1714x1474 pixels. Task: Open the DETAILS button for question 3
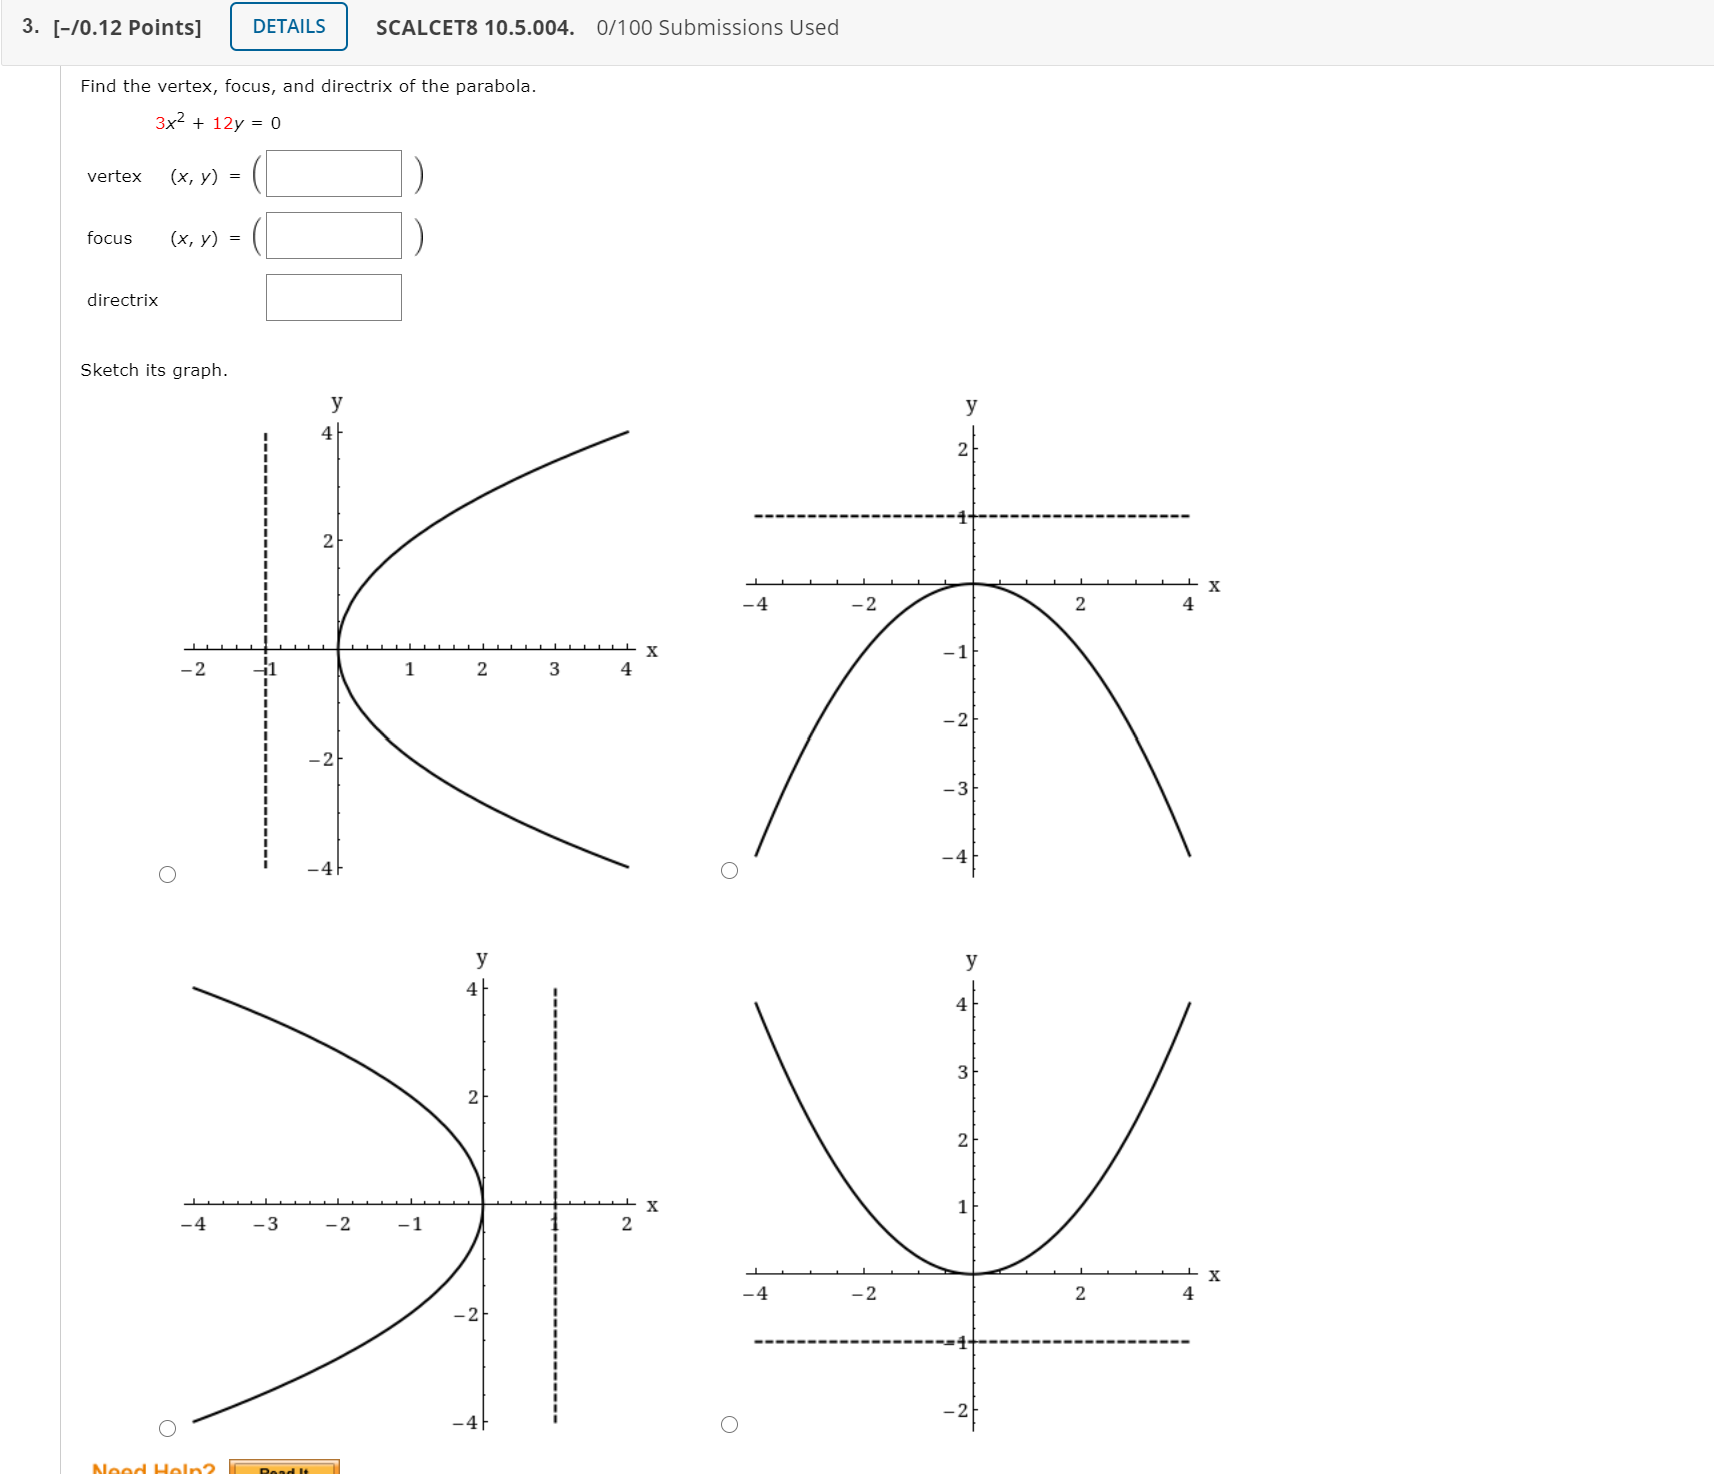tap(289, 27)
